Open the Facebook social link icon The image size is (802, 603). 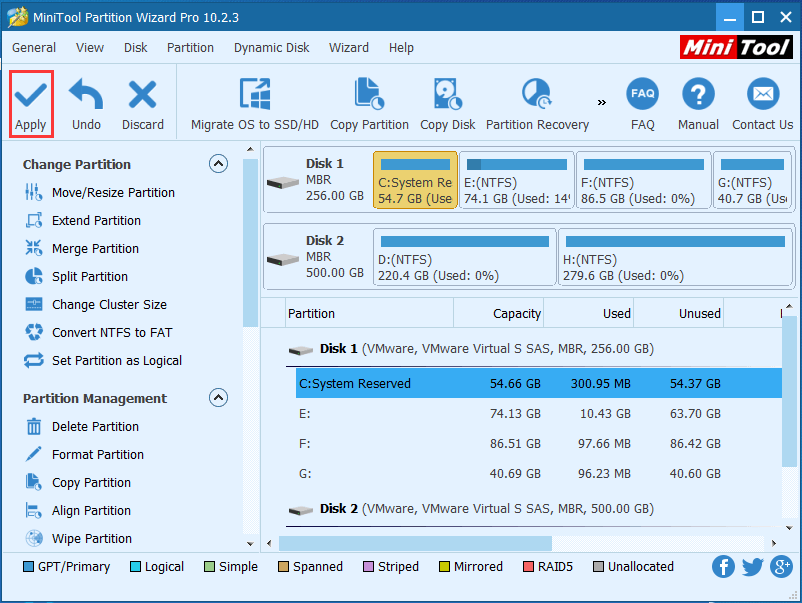723,567
